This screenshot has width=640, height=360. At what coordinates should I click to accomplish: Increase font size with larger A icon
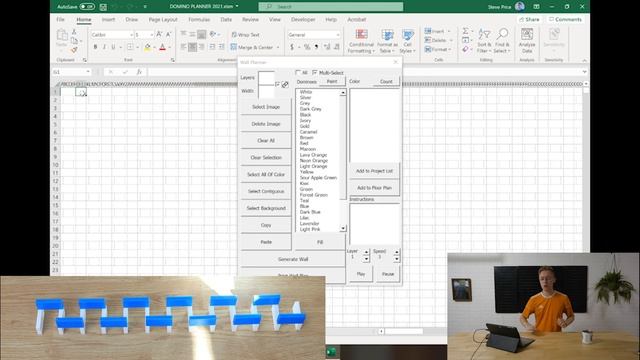coord(159,35)
